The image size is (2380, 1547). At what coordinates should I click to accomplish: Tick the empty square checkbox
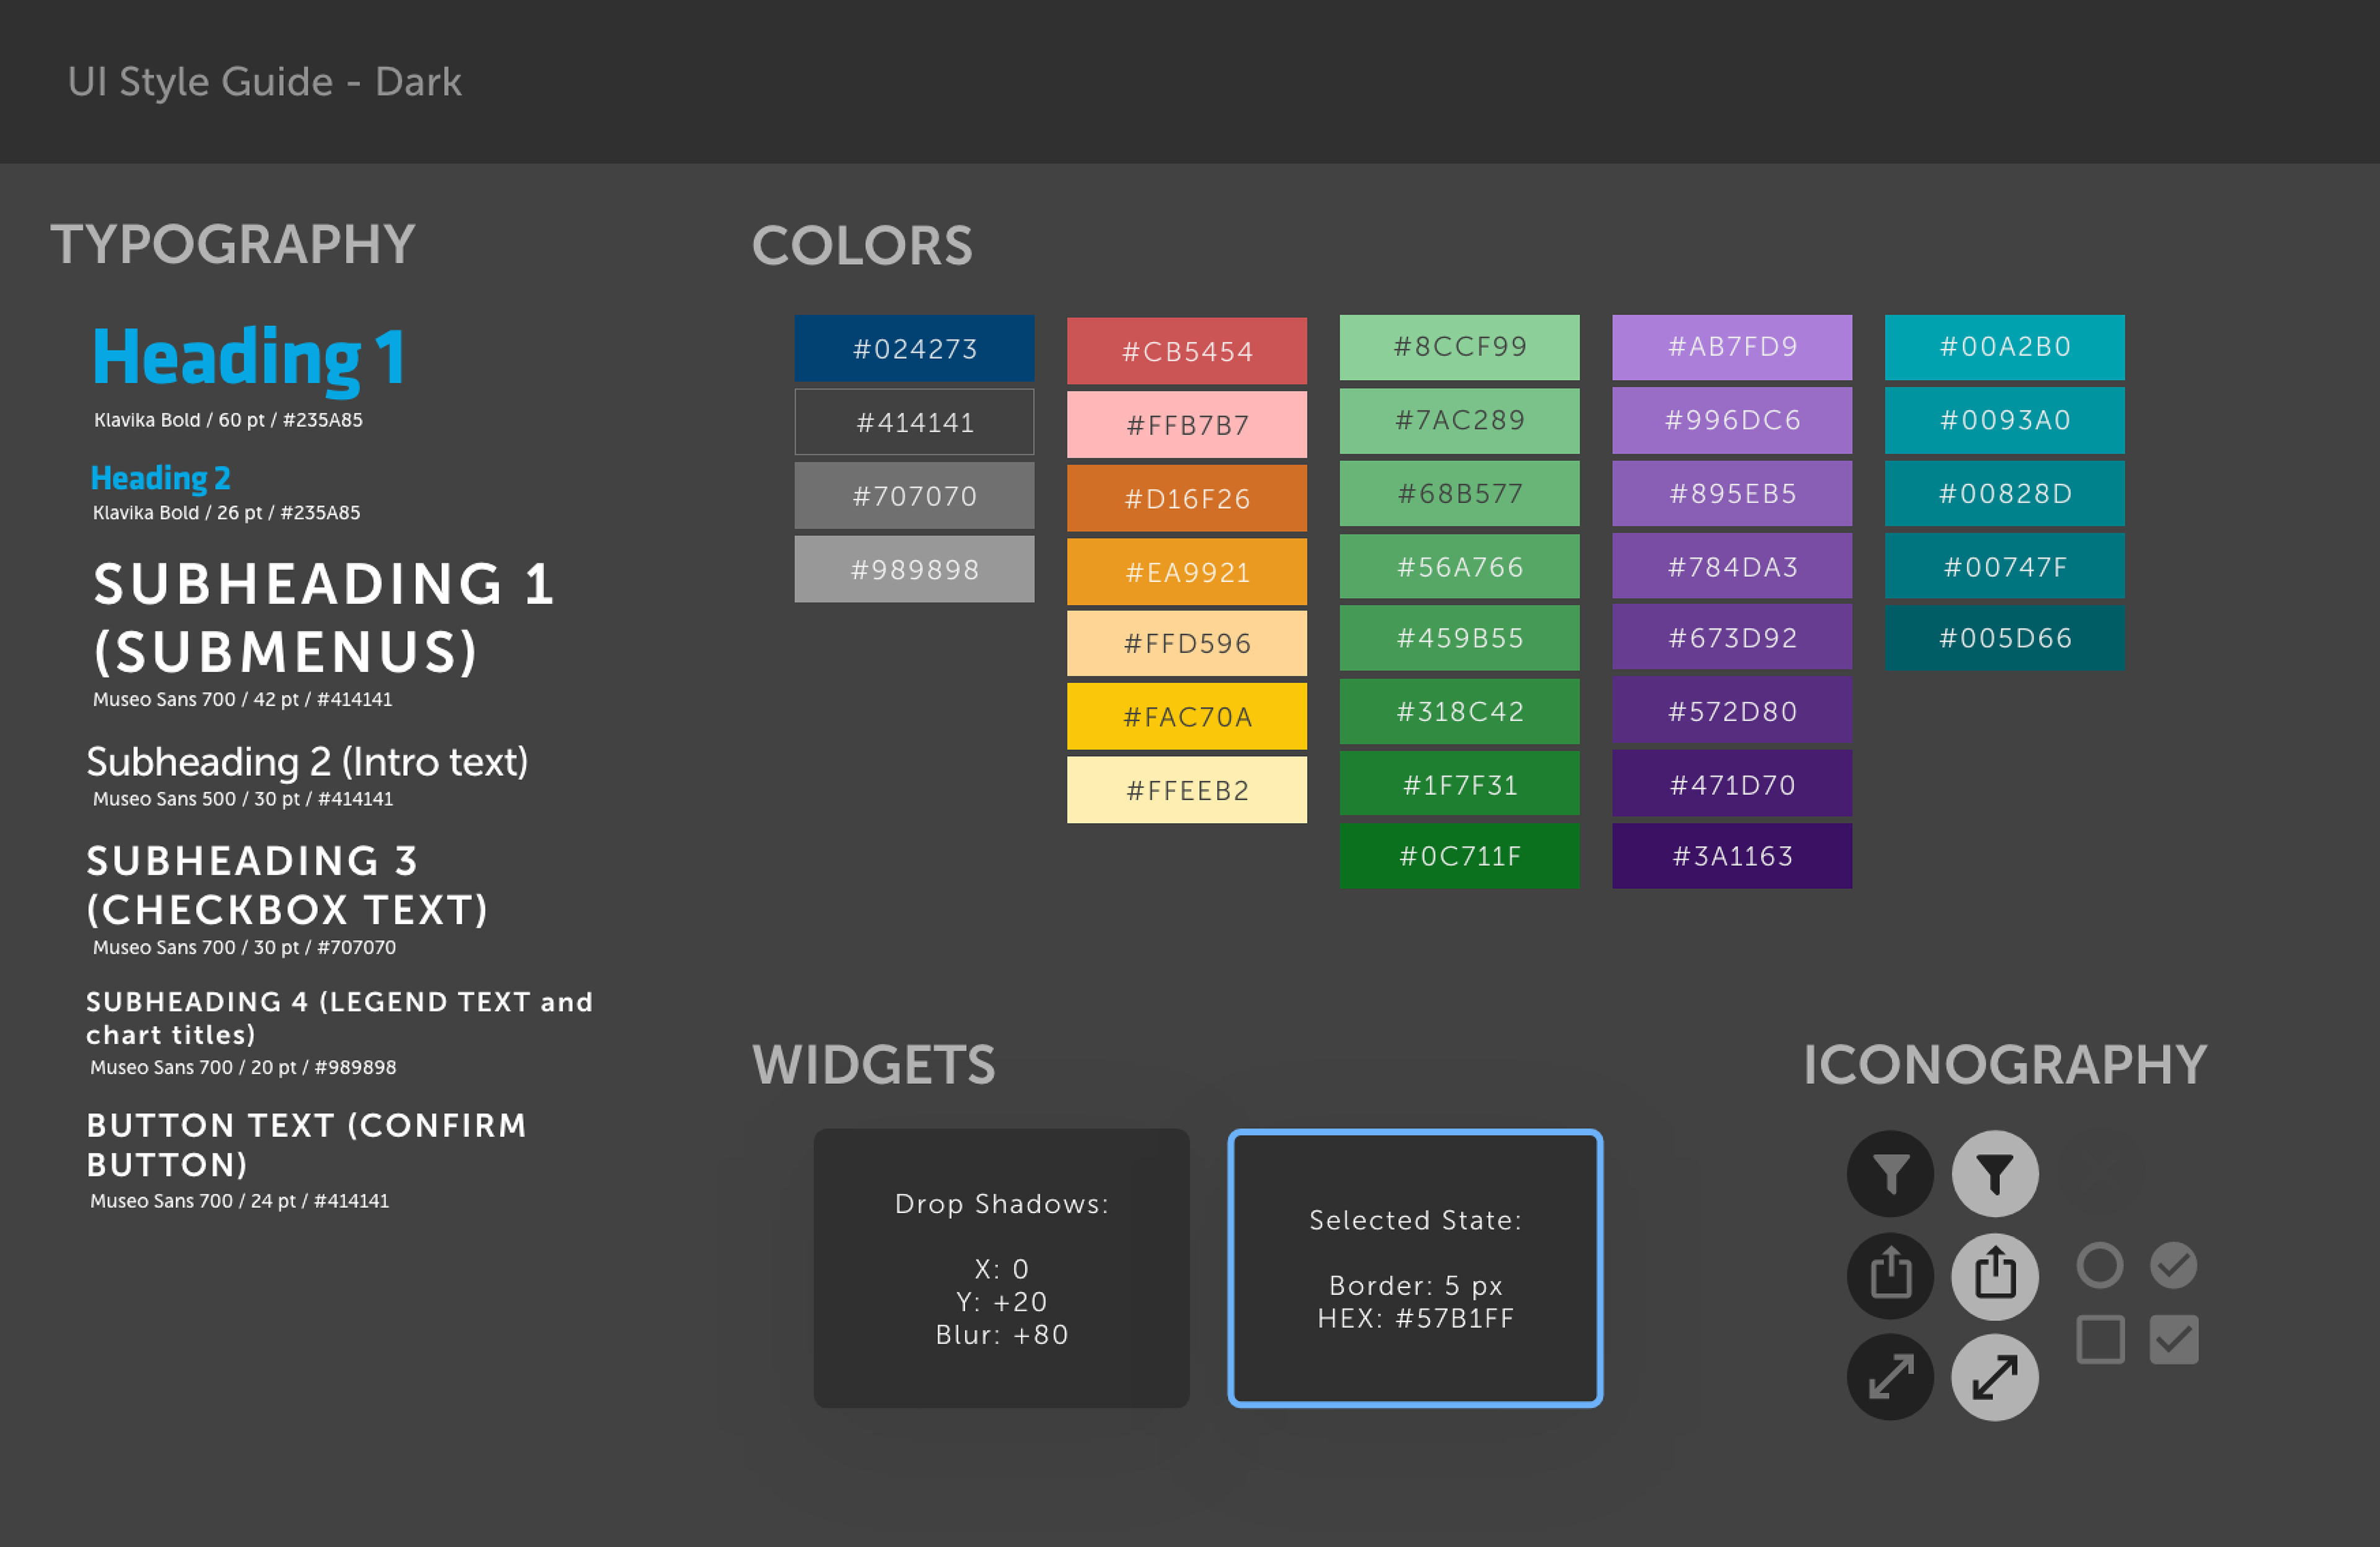2100,1339
